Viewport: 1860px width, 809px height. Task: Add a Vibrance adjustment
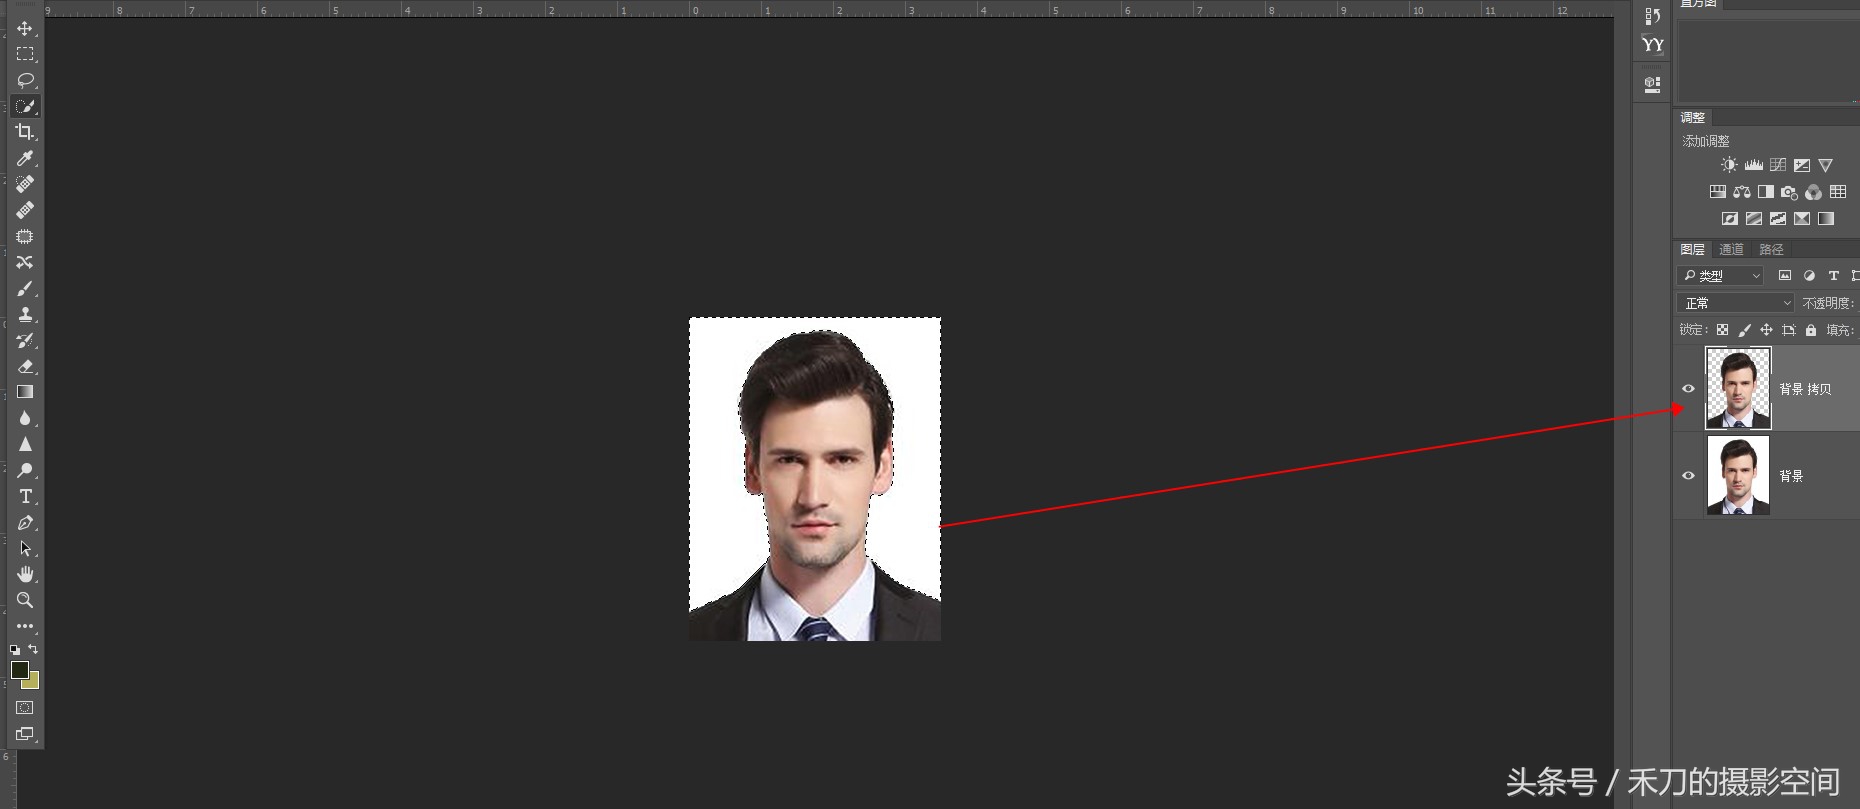click(x=1825, y=165)
